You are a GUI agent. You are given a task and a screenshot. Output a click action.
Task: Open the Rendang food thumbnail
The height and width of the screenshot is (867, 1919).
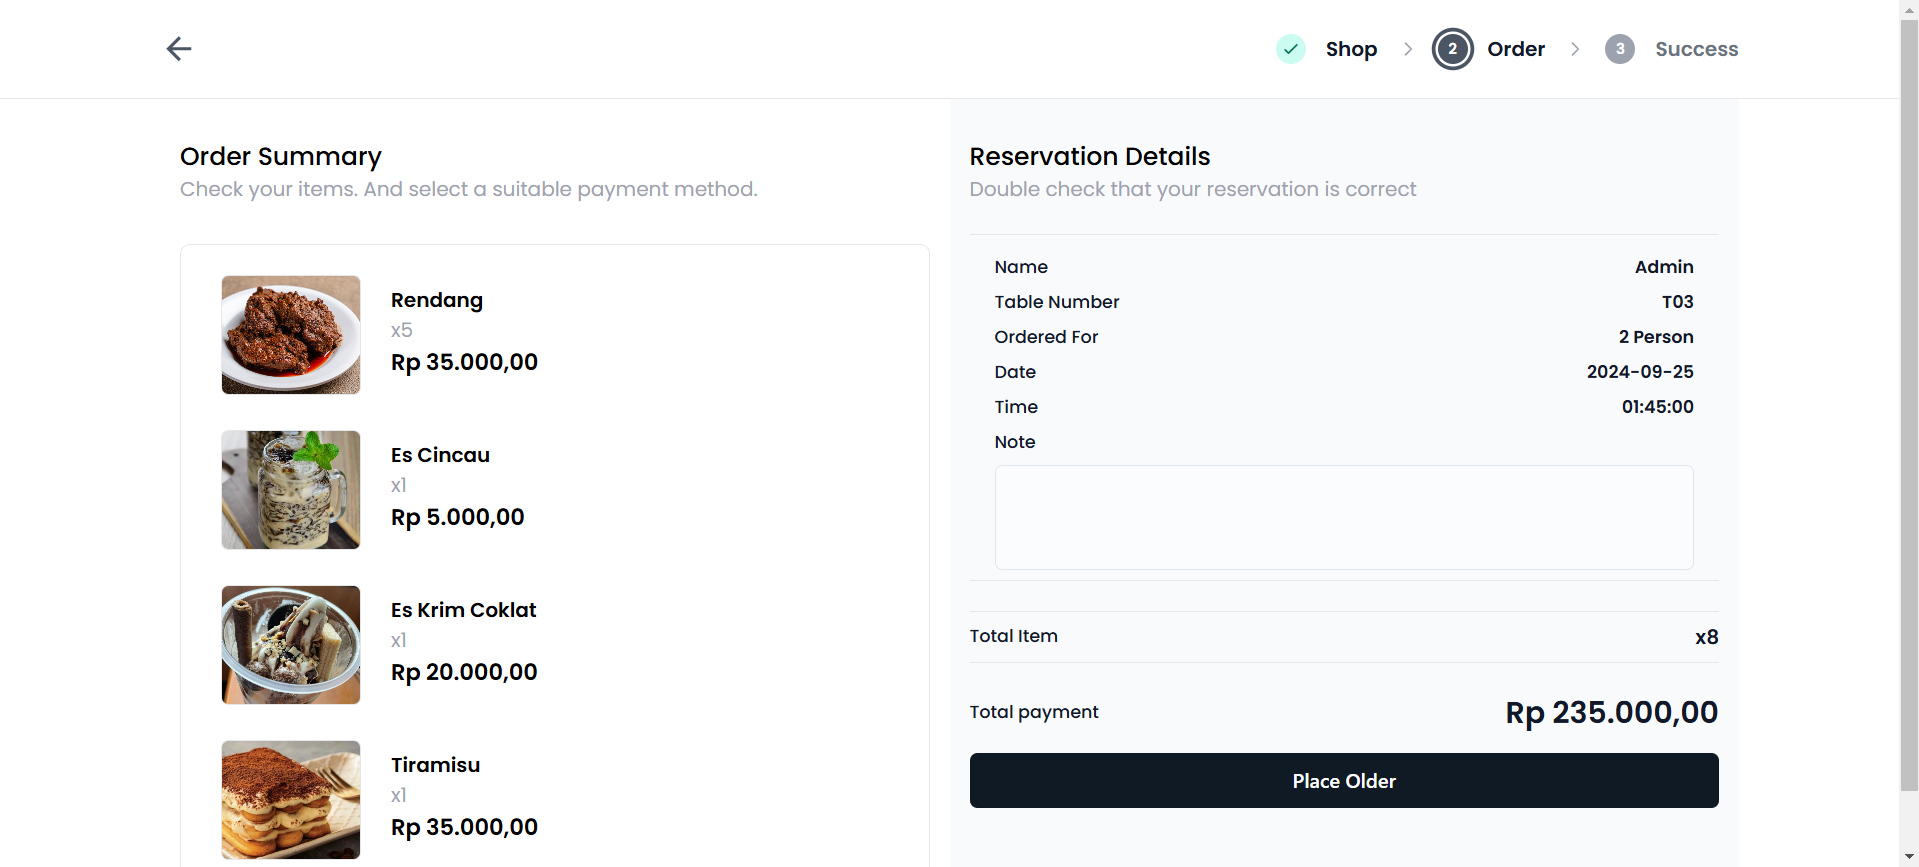tap(291, 335)
